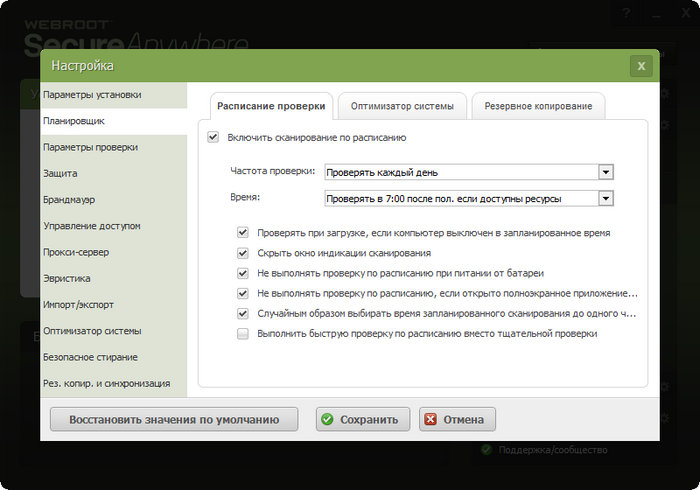
Task: Toggle battery power scan restriction checkbox
Action: [x=243, y=273]
